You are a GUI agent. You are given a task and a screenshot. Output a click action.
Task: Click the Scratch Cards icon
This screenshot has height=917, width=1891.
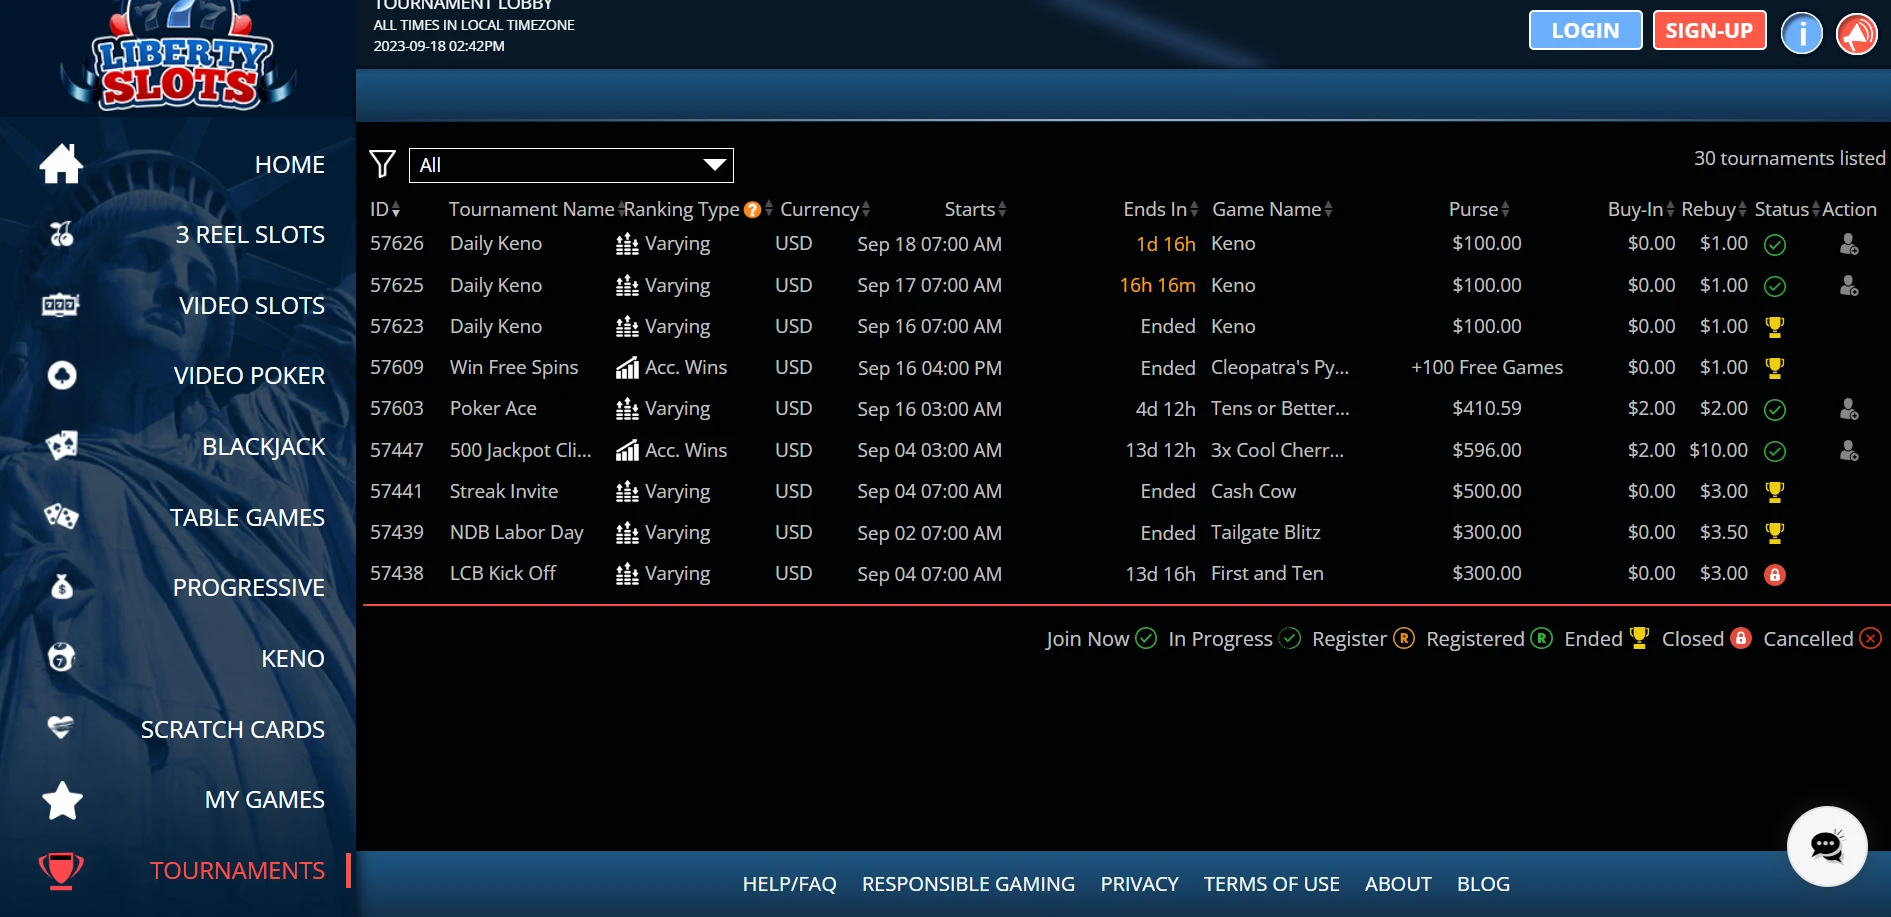point(61,728)
